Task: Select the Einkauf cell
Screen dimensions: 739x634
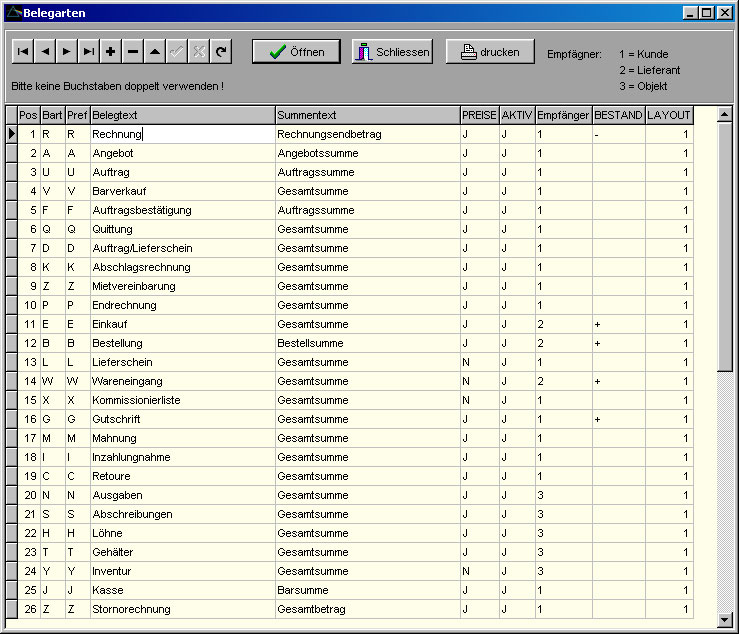Action: tap(182, 324)
